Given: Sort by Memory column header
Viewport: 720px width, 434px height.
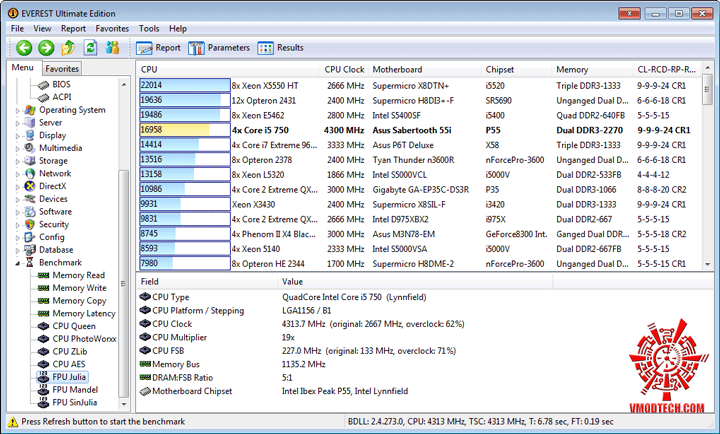Looking at the screenshot, I should [x=592, y=69].
